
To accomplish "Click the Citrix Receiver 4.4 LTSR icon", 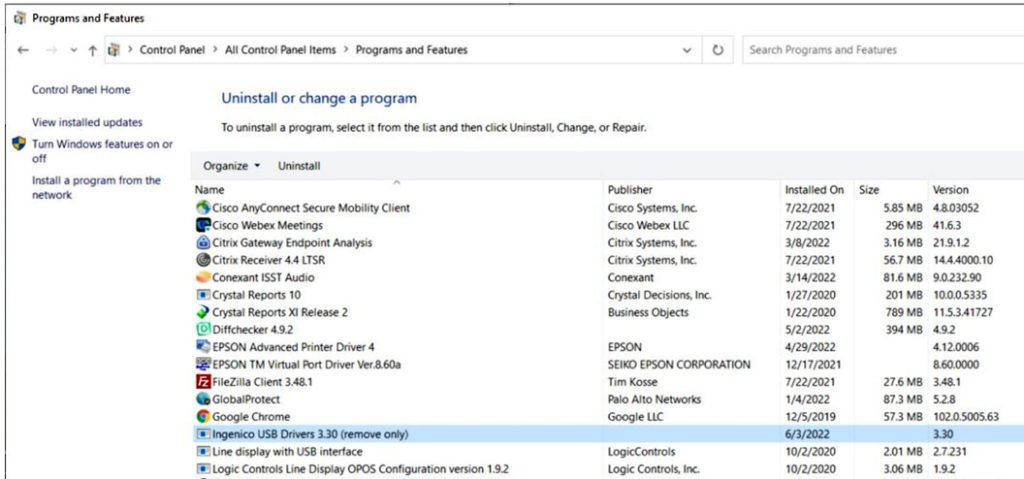I will [x=203, y=260].
